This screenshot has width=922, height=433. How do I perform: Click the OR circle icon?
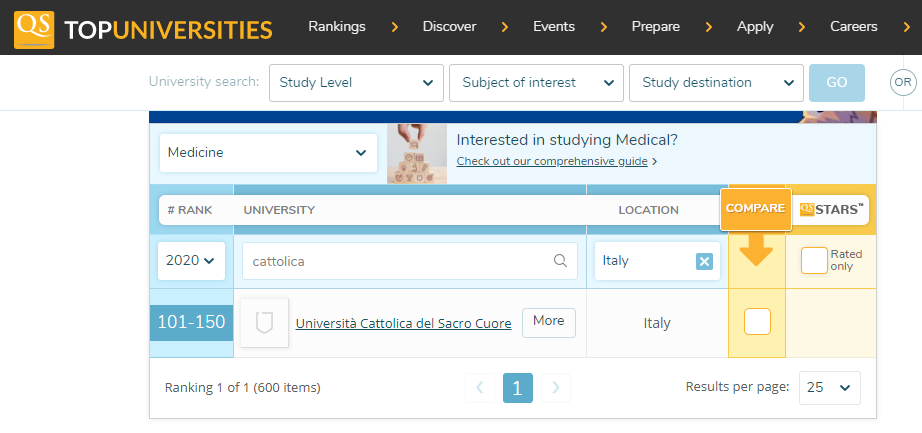pyautogui.click(x=903, y=83)
